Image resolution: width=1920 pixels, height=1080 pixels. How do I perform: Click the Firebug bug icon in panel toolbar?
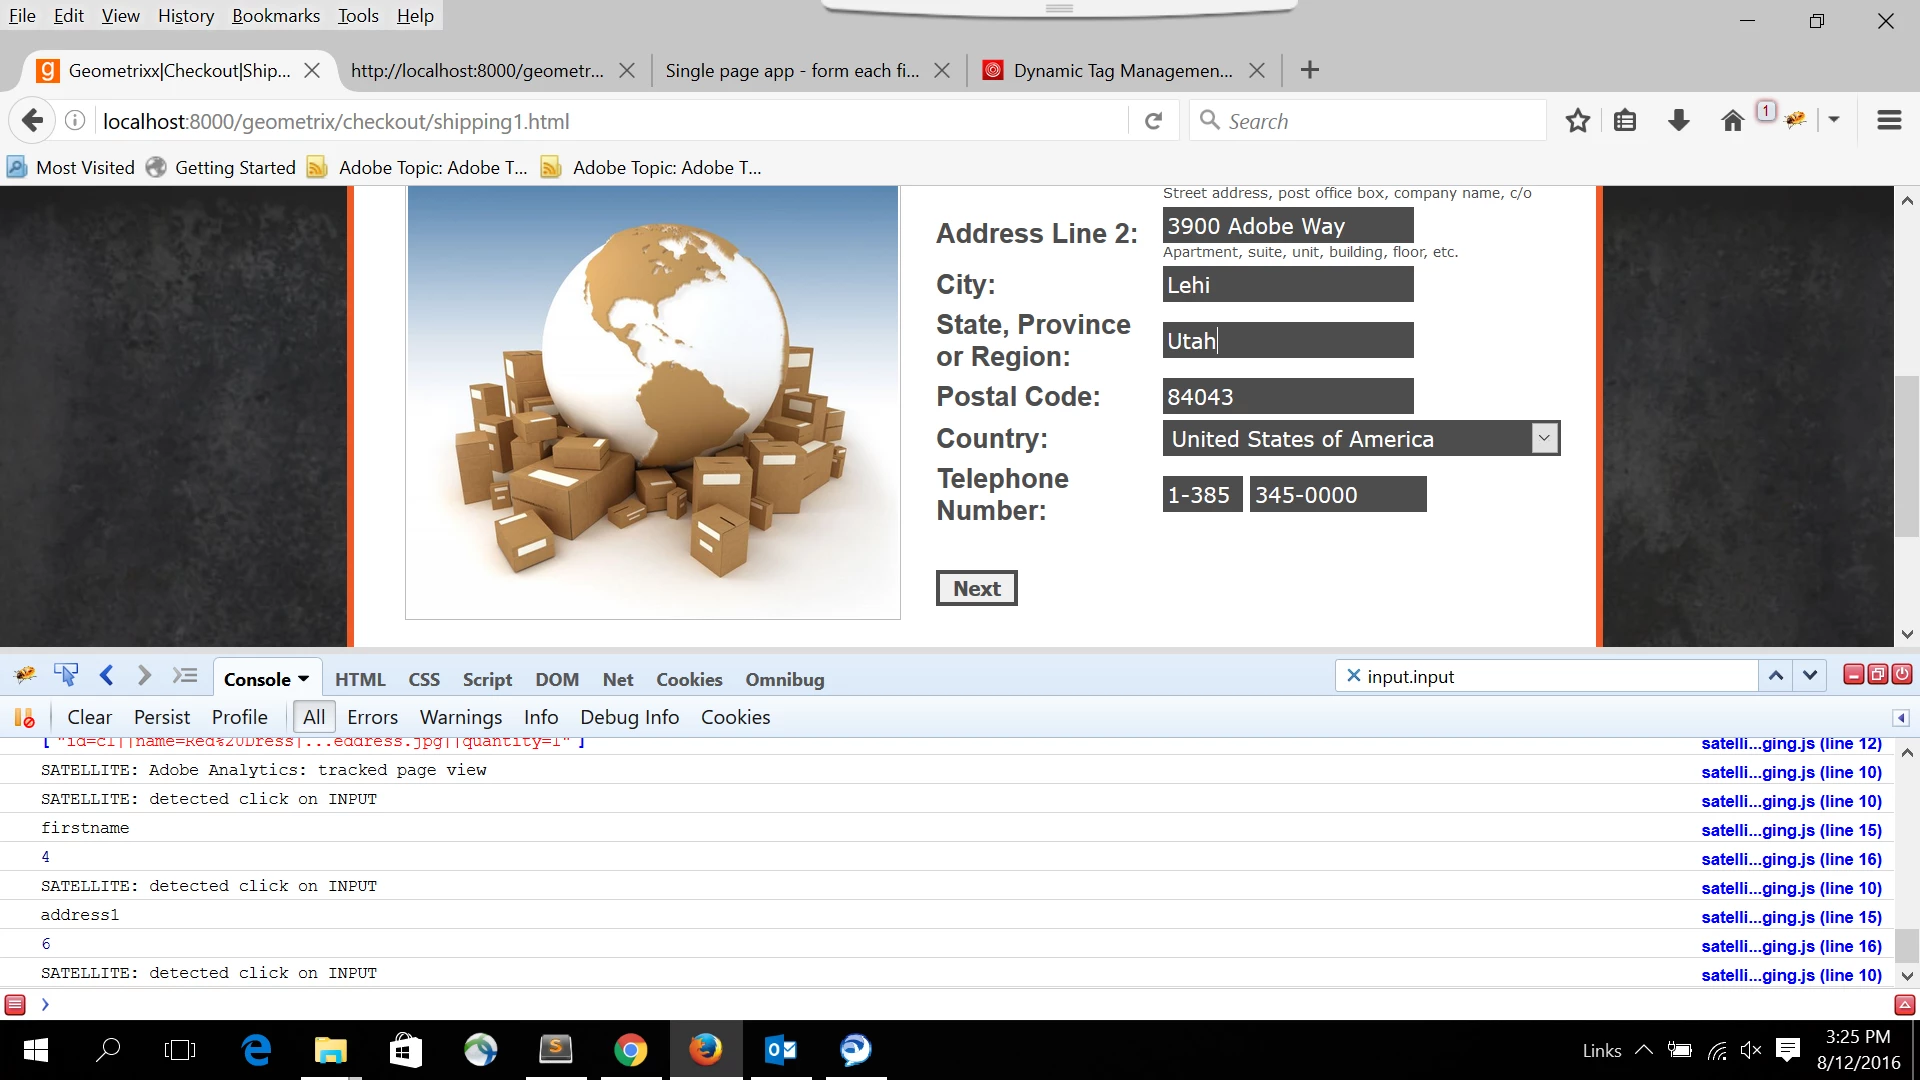25,676
